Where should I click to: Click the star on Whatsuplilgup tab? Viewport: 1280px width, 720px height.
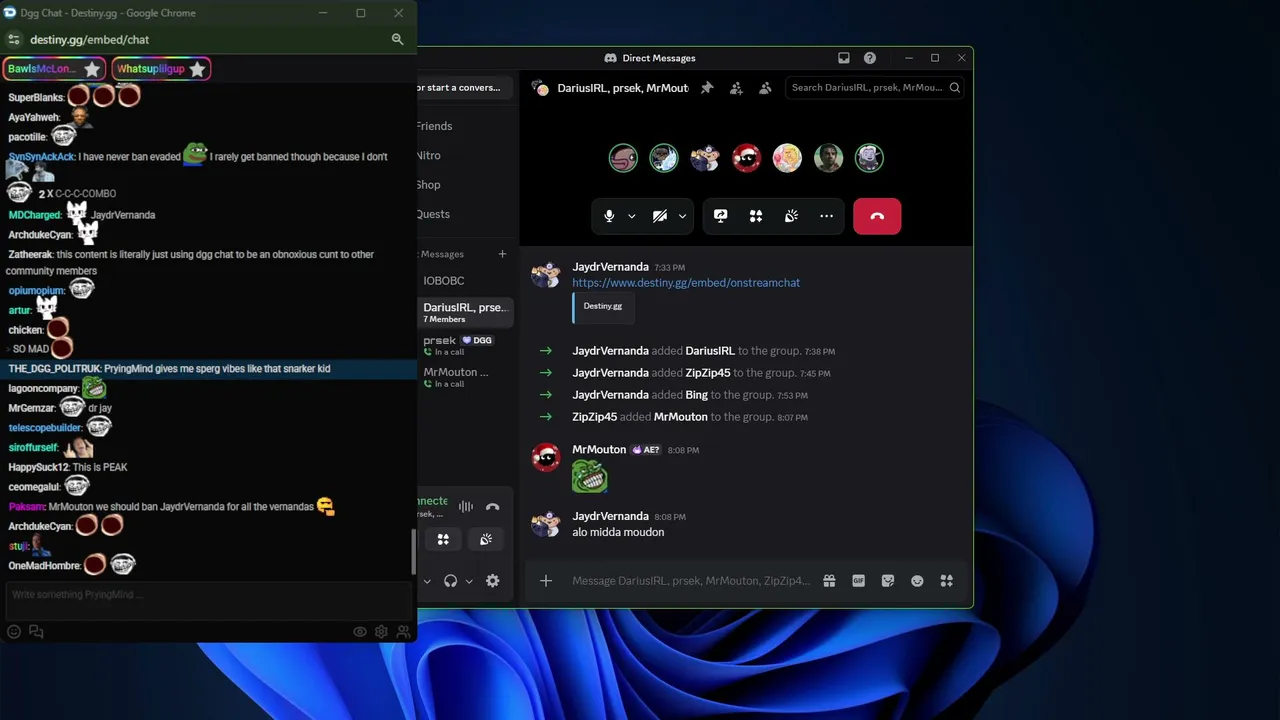tap(197, 69)
